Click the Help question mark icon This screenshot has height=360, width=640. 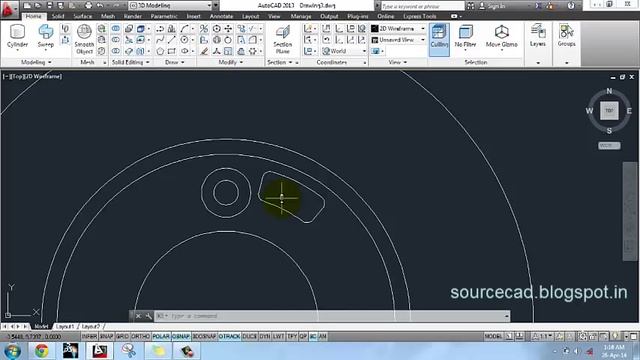(571, 6)
